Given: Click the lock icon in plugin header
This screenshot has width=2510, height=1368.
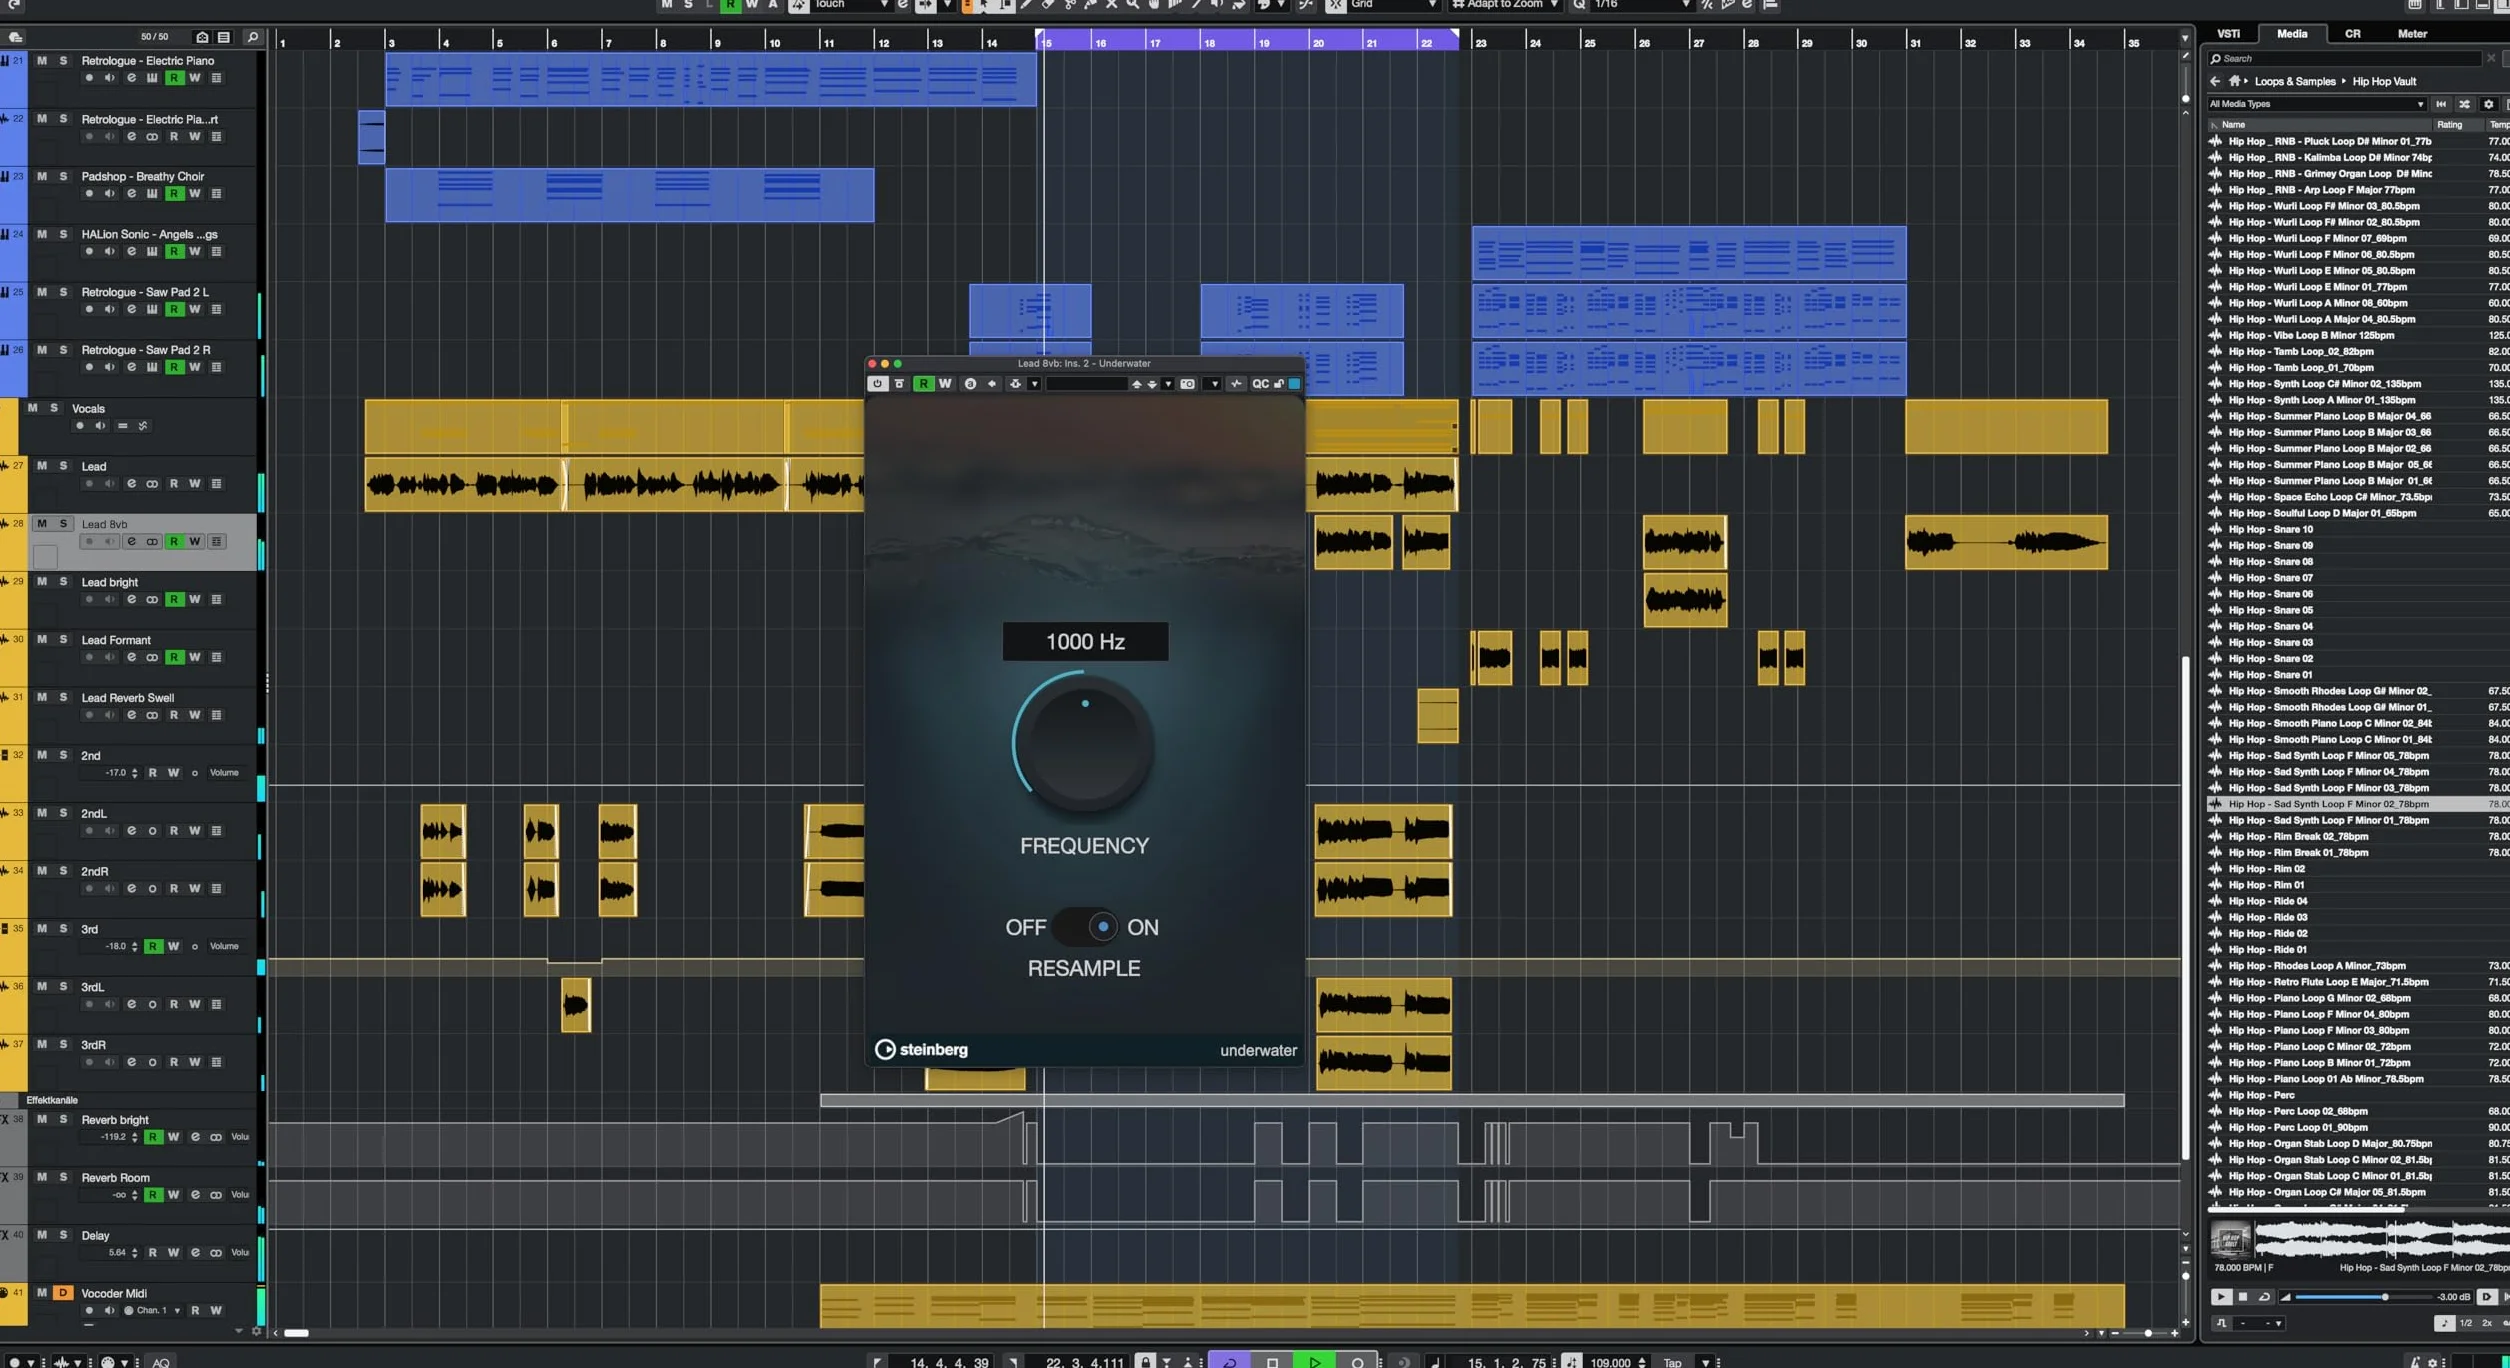Looking at the screenshot, I should [x=1279, y=384].
